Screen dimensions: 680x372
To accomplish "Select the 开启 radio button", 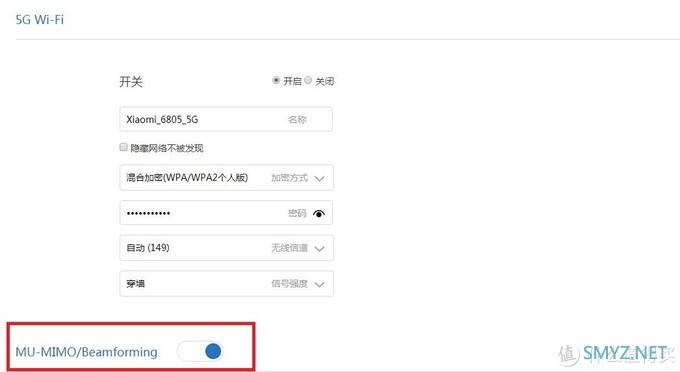I will click(x=276, y=80).
